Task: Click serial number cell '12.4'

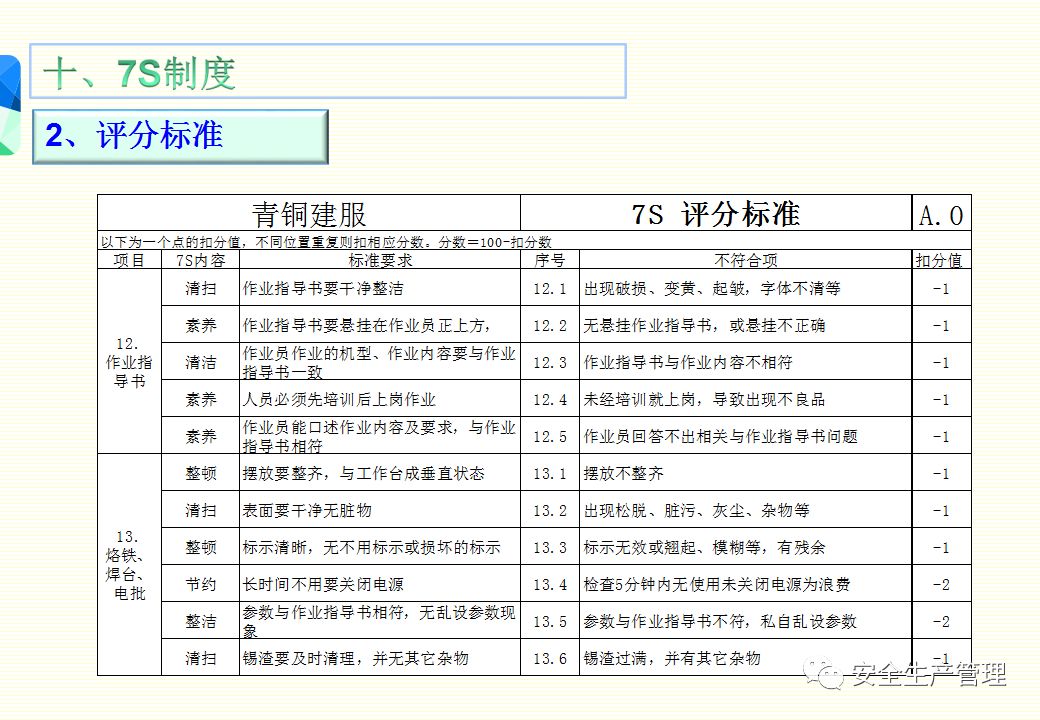Action: click(550, 400)
